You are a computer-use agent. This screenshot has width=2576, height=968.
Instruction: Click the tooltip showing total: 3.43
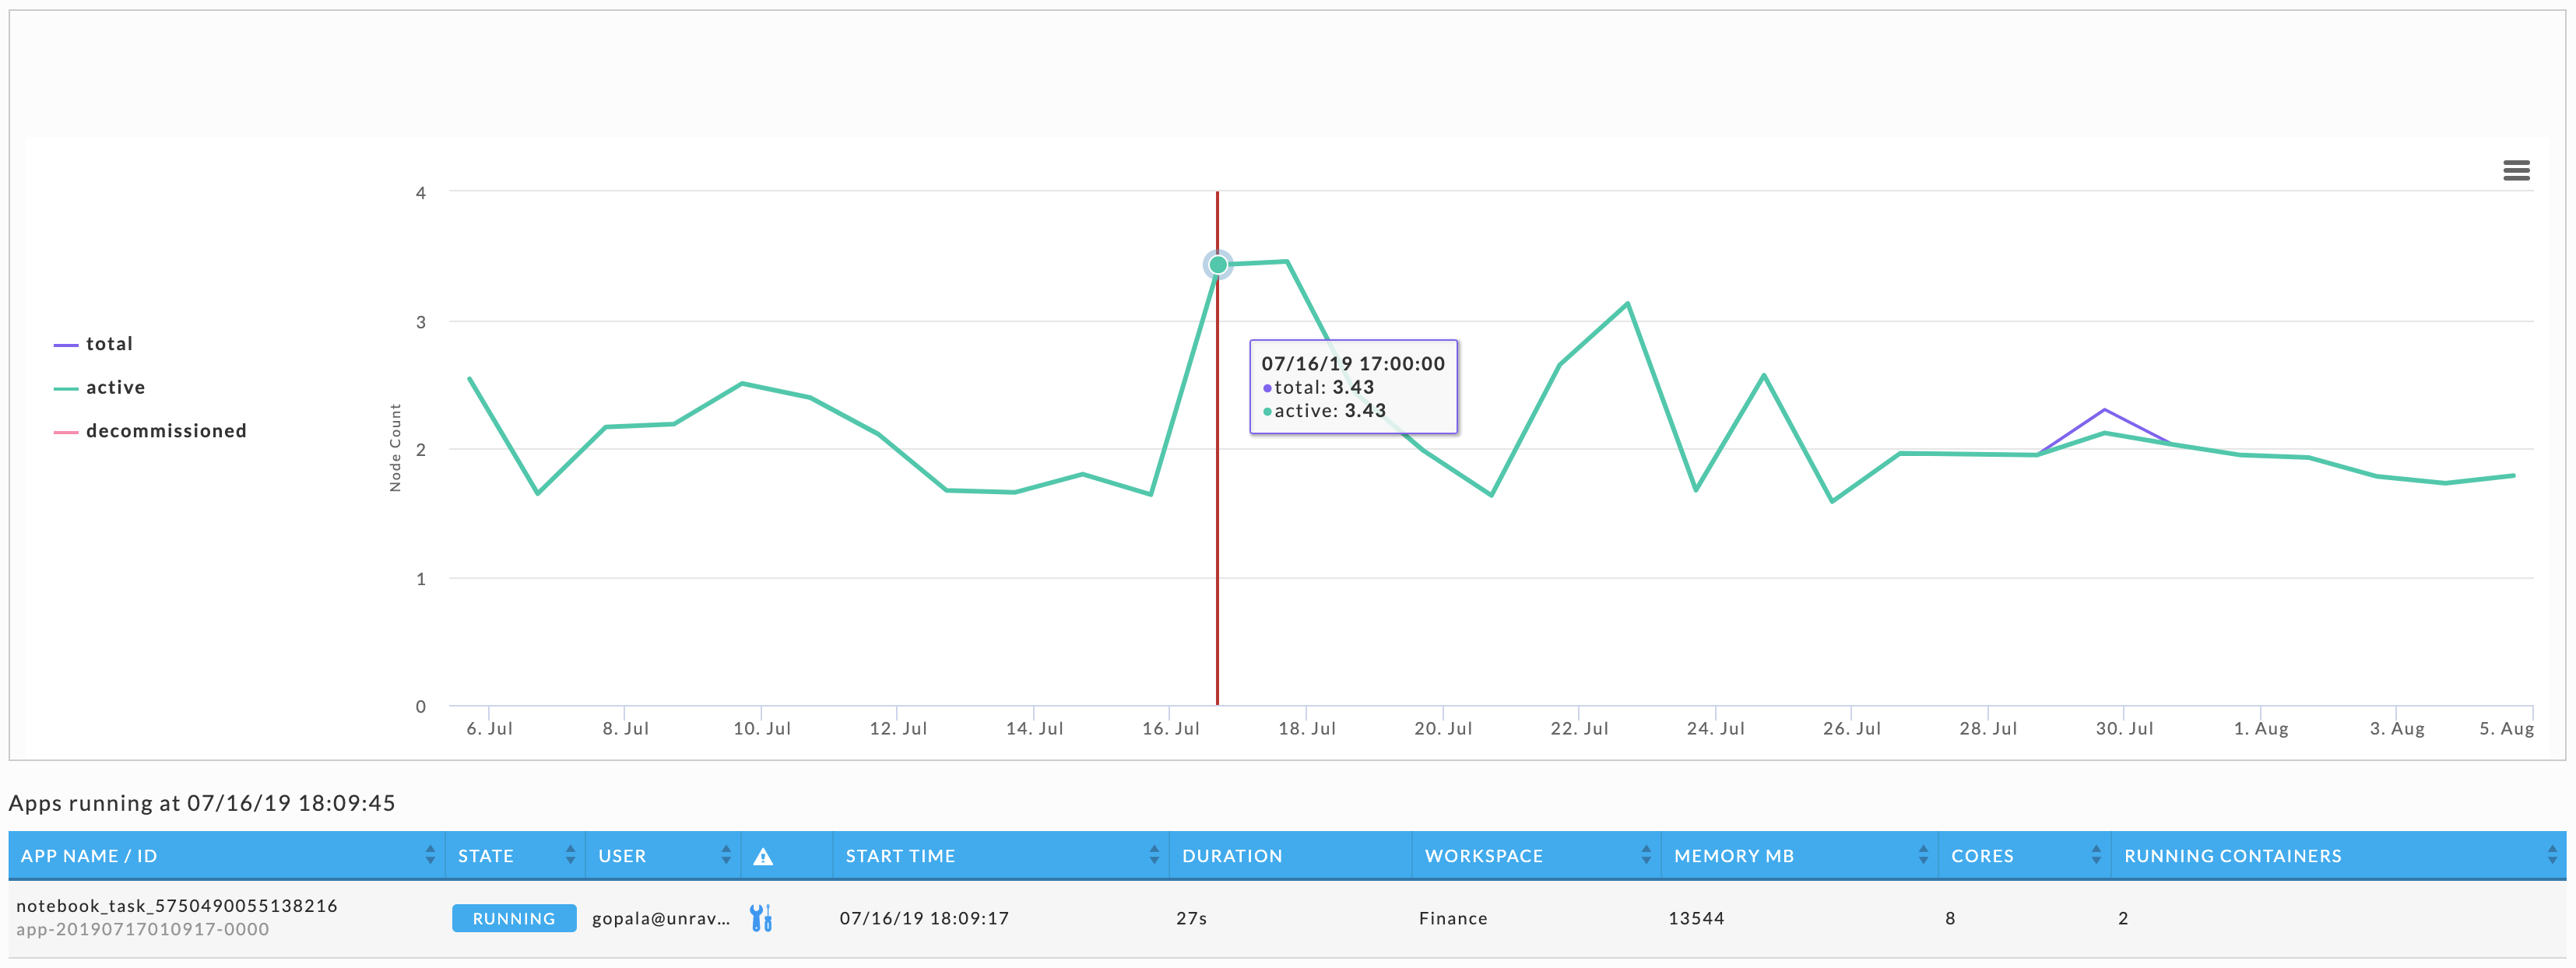click(x=1353, y=387)
